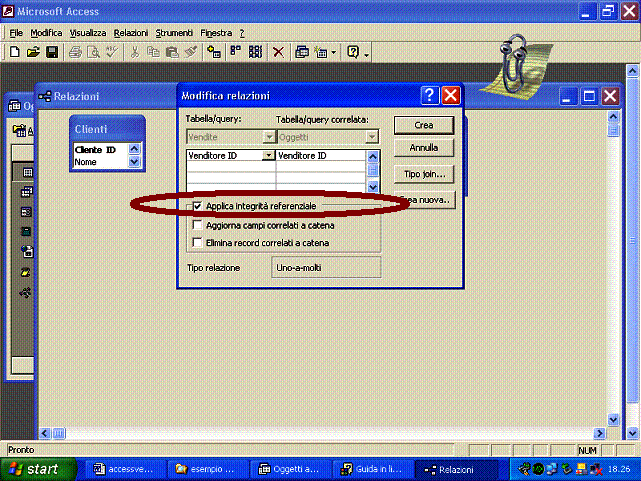Open the New Object dropdown arrow
This screenshot has width=641, height=481.
pos(334,53)
